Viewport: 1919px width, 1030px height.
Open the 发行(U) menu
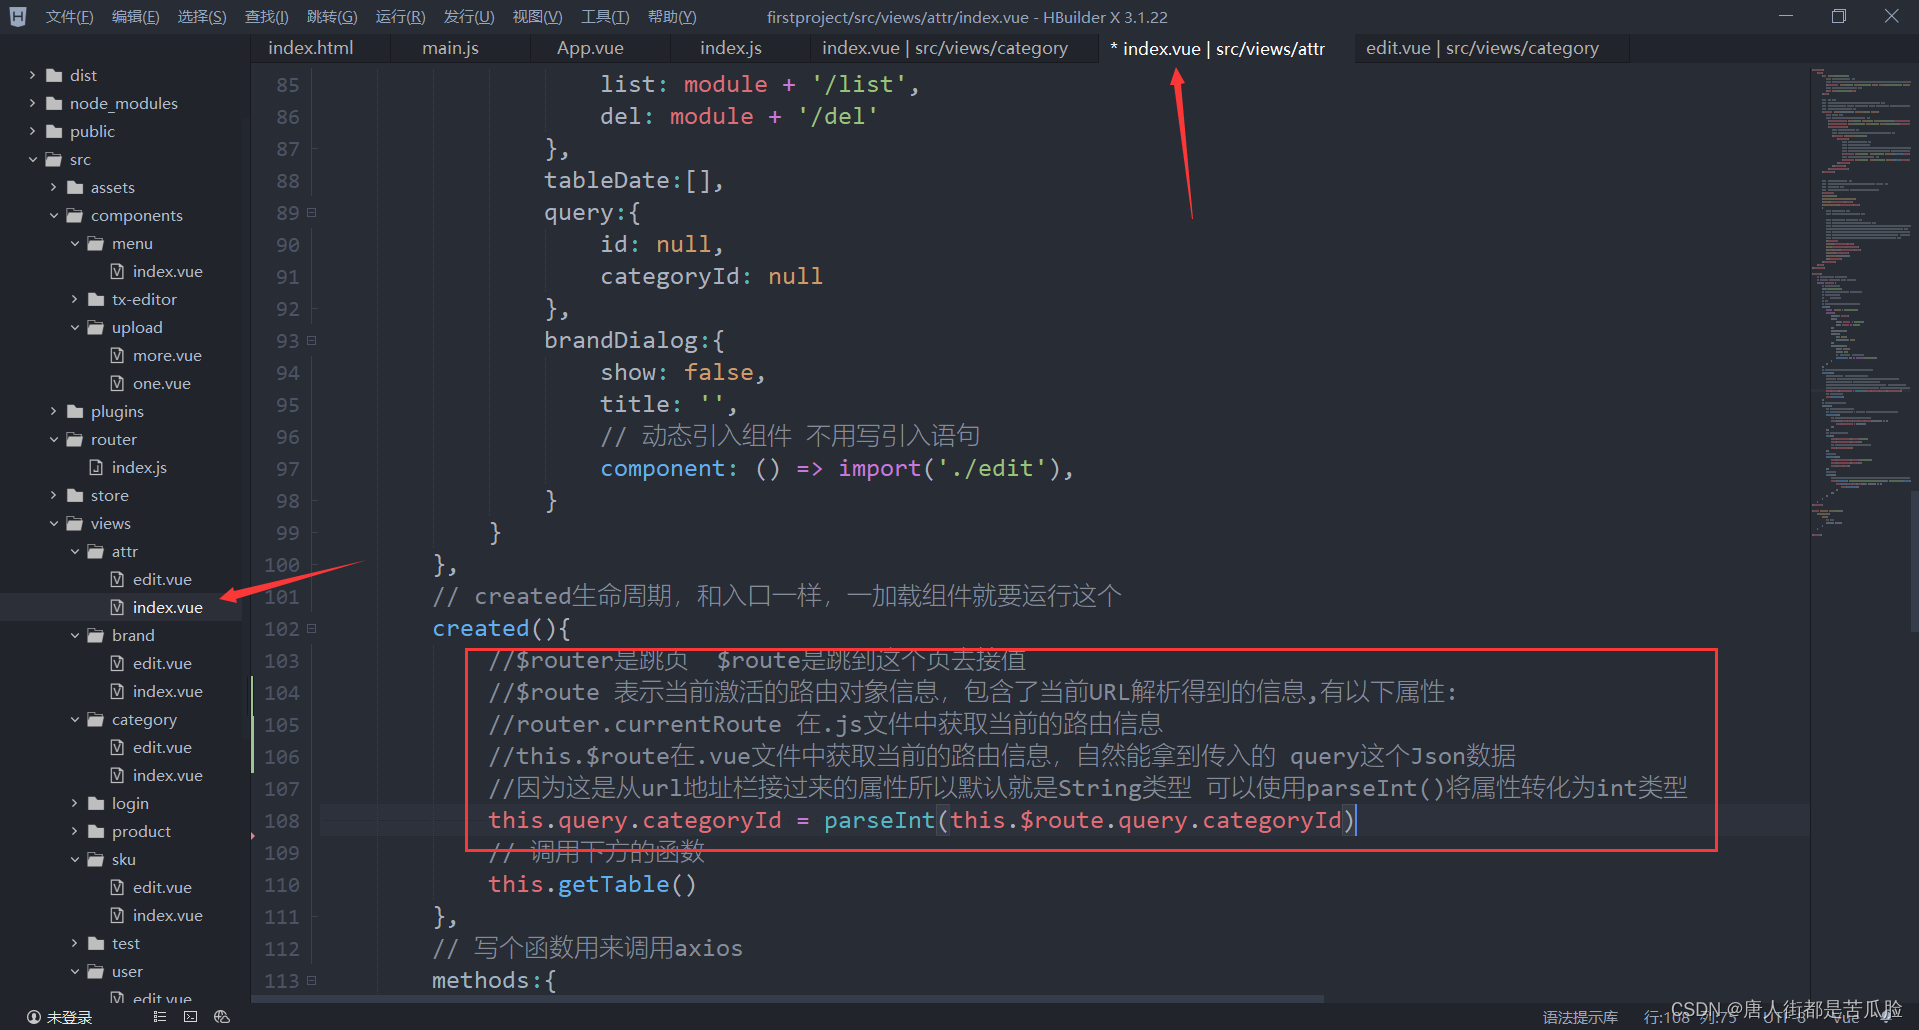(x=468, y=17)
